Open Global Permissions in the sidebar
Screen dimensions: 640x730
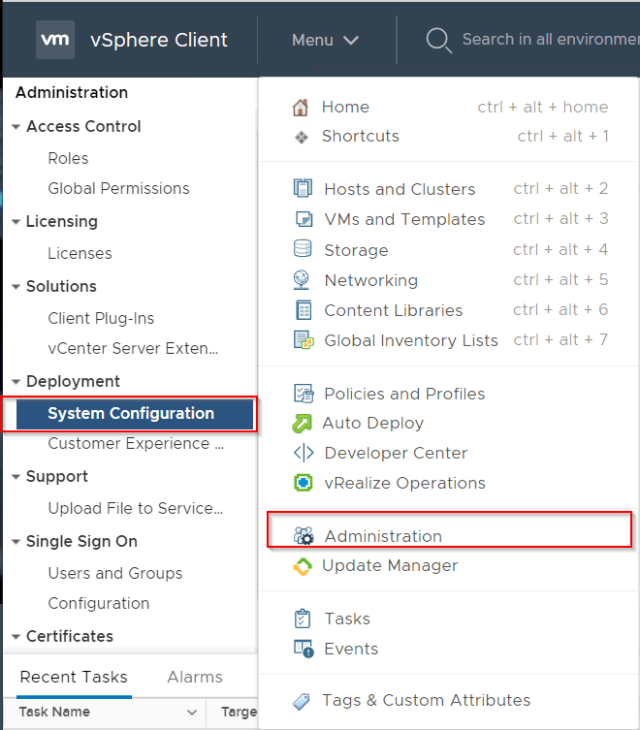pyautogui.click(x=118, y=188)
